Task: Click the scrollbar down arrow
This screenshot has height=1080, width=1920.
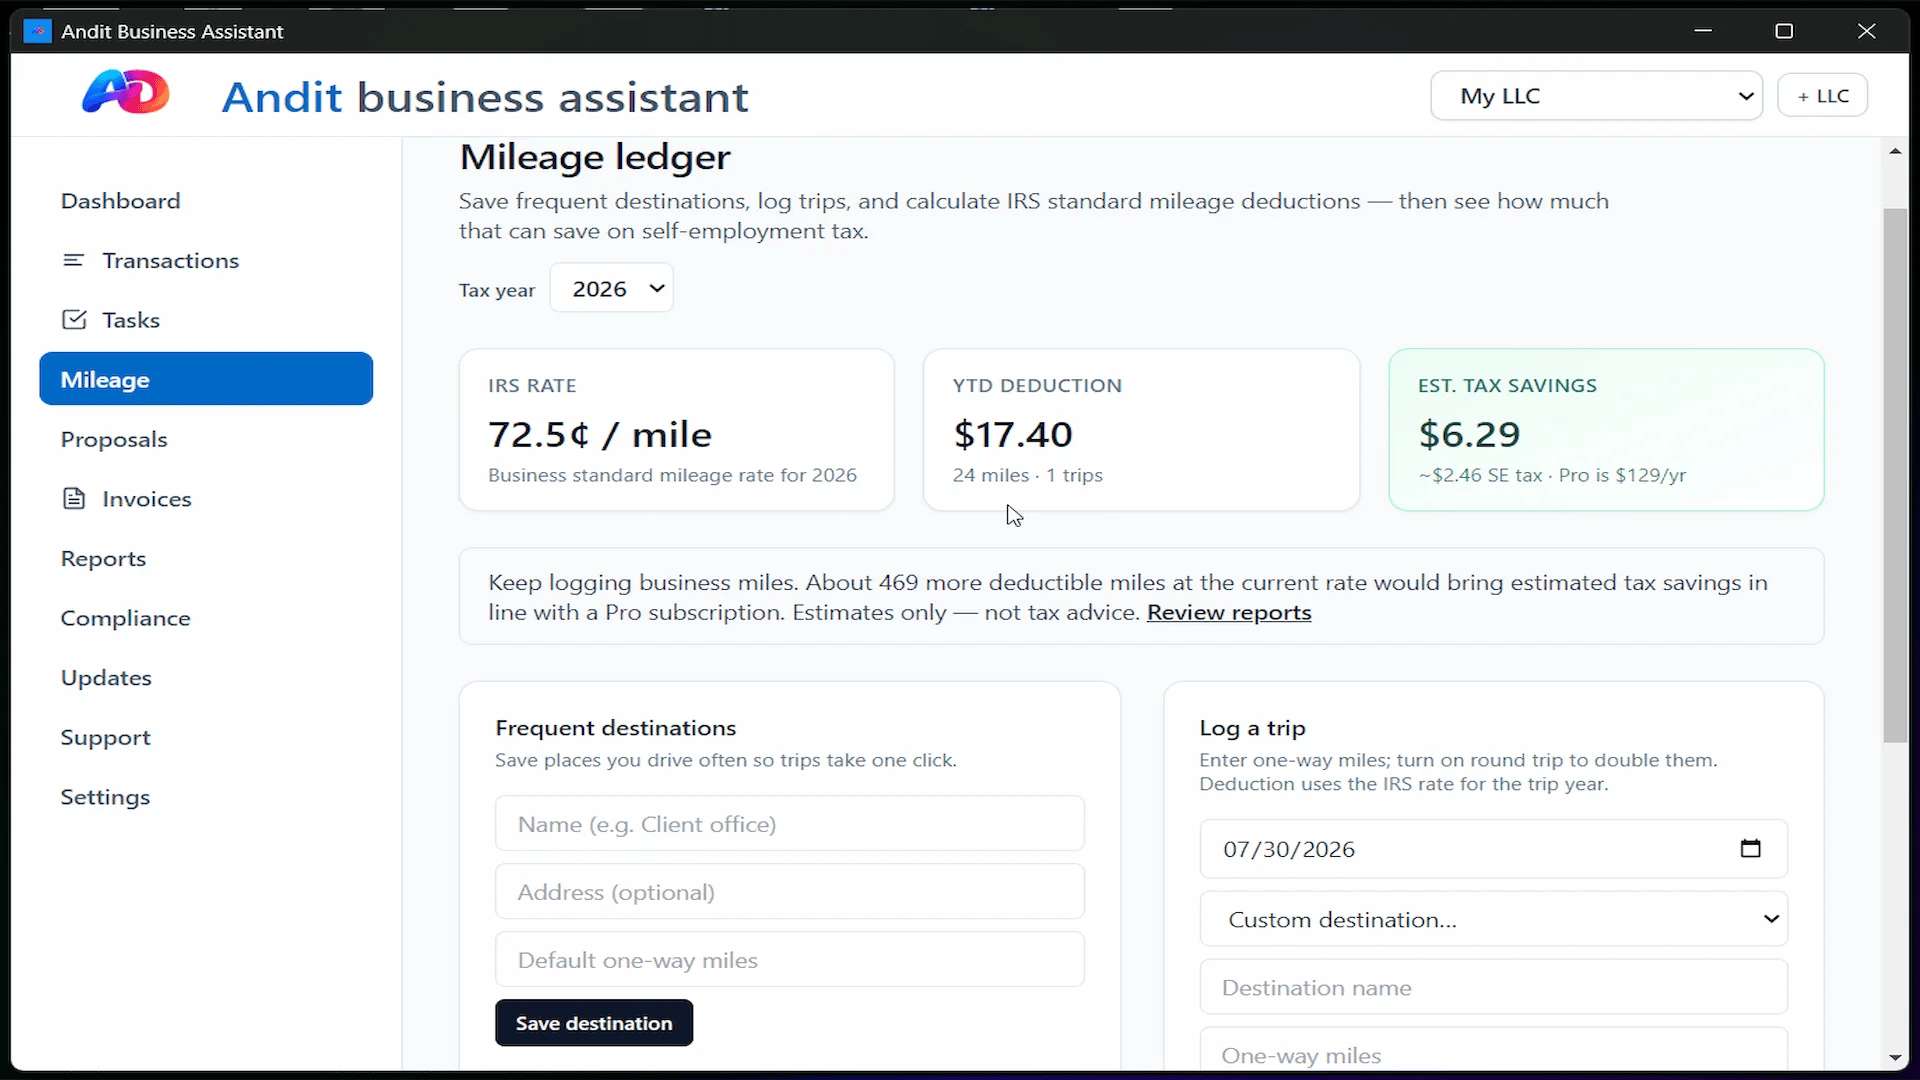Action: tap(1895, 1057)
